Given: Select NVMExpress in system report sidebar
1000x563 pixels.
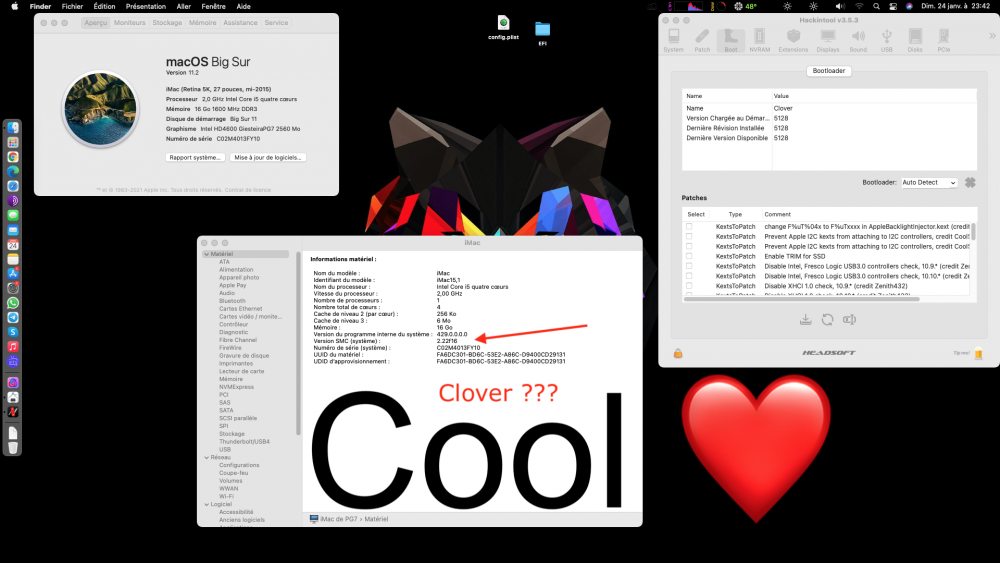Looking at the screenshot, I should coord(236,387).
